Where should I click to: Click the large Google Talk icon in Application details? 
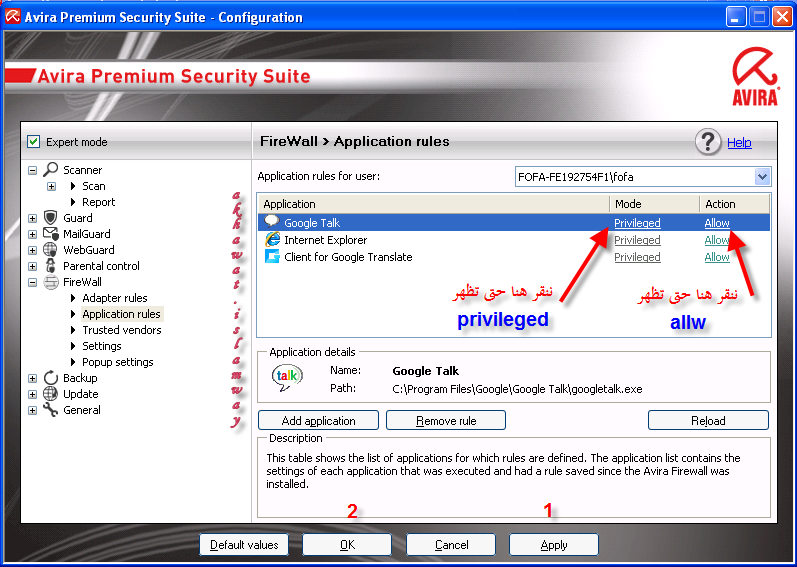(287, 379)
